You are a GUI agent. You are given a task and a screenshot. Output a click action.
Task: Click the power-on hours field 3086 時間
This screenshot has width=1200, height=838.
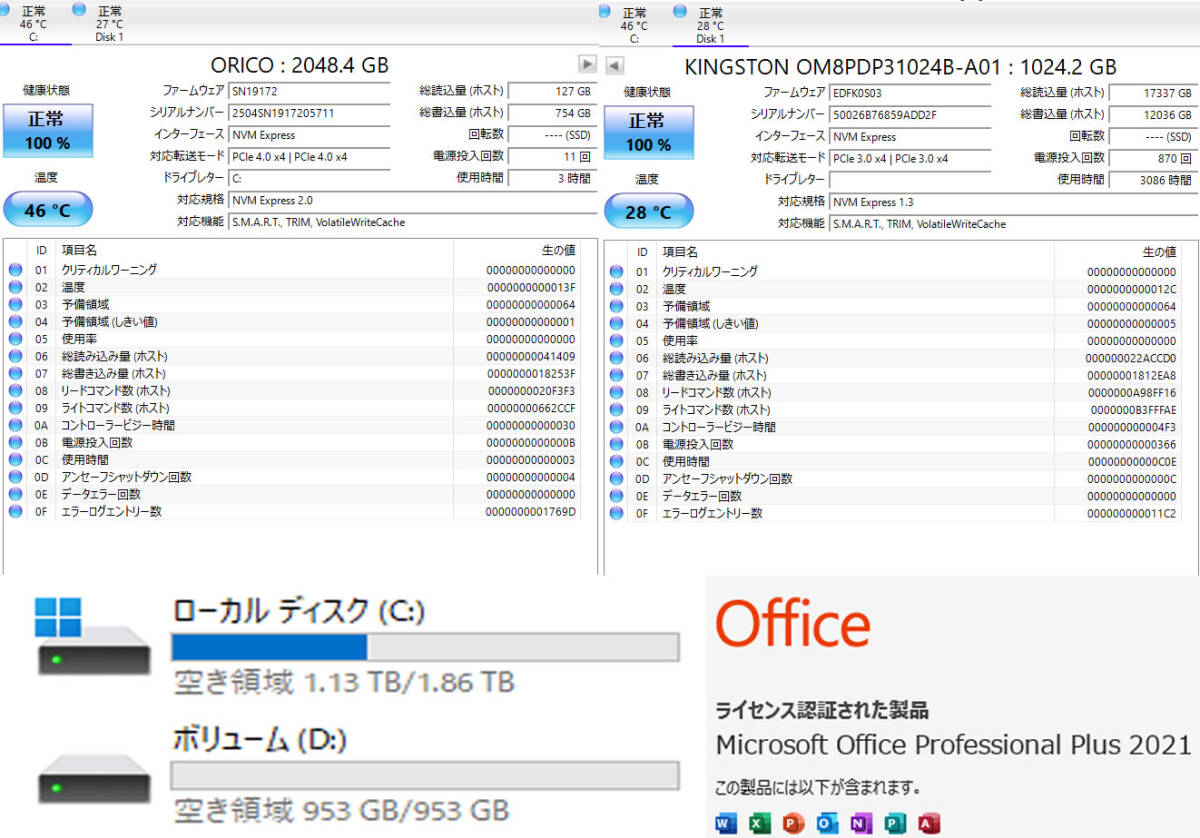(x=1153, y=180)
